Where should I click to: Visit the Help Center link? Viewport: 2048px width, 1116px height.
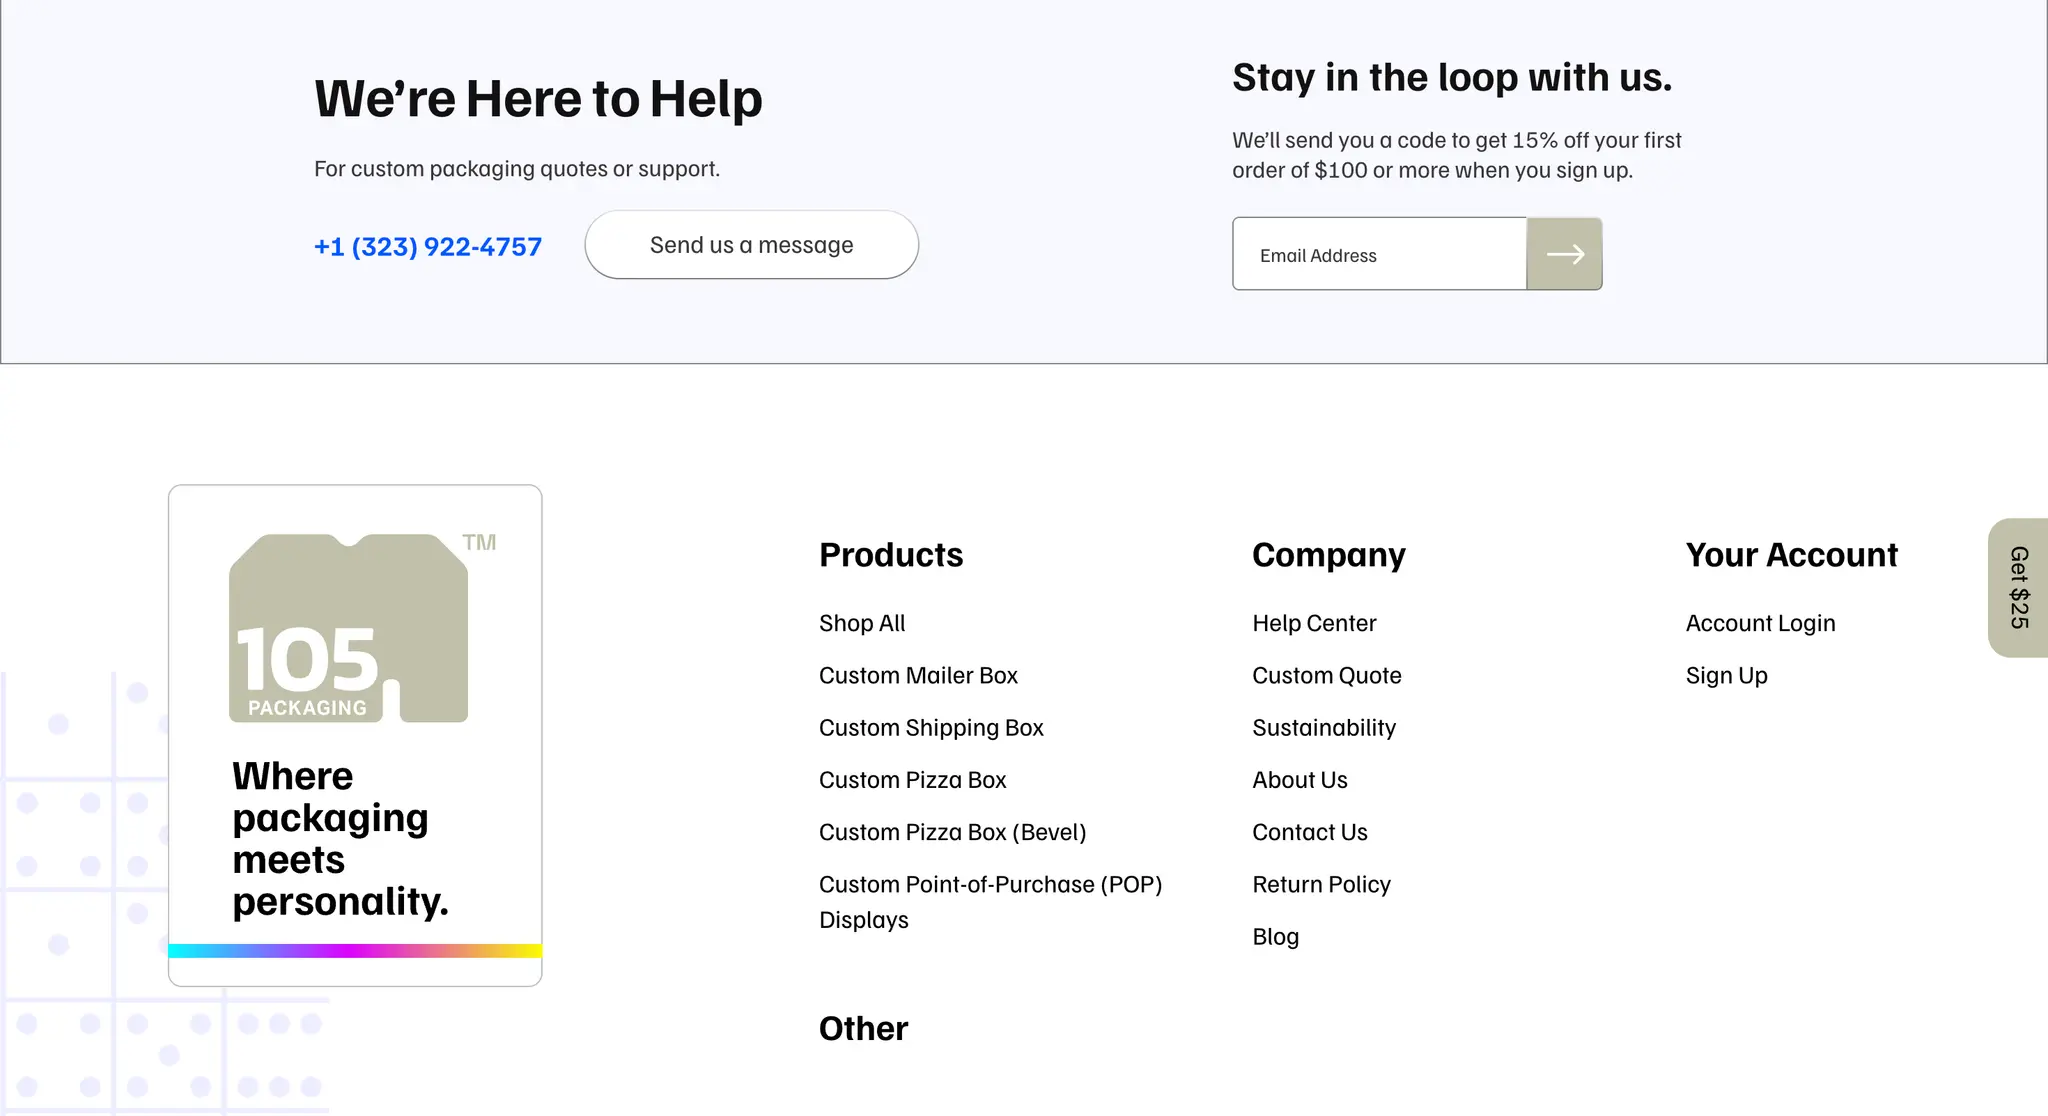click(x=1314, y=623)
